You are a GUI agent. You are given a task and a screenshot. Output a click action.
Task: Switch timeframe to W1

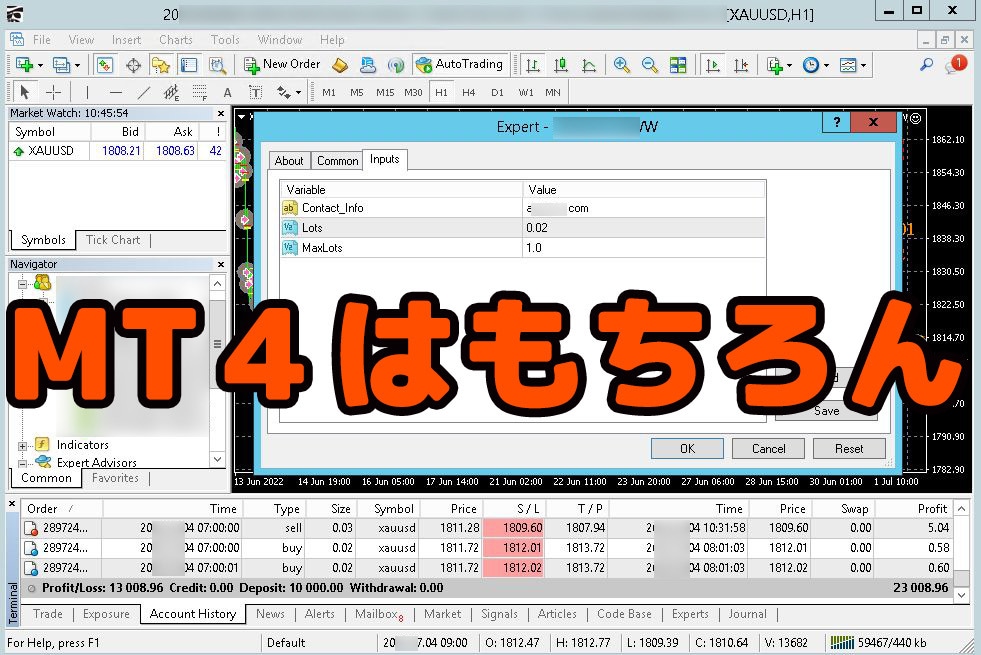point(526,93)
